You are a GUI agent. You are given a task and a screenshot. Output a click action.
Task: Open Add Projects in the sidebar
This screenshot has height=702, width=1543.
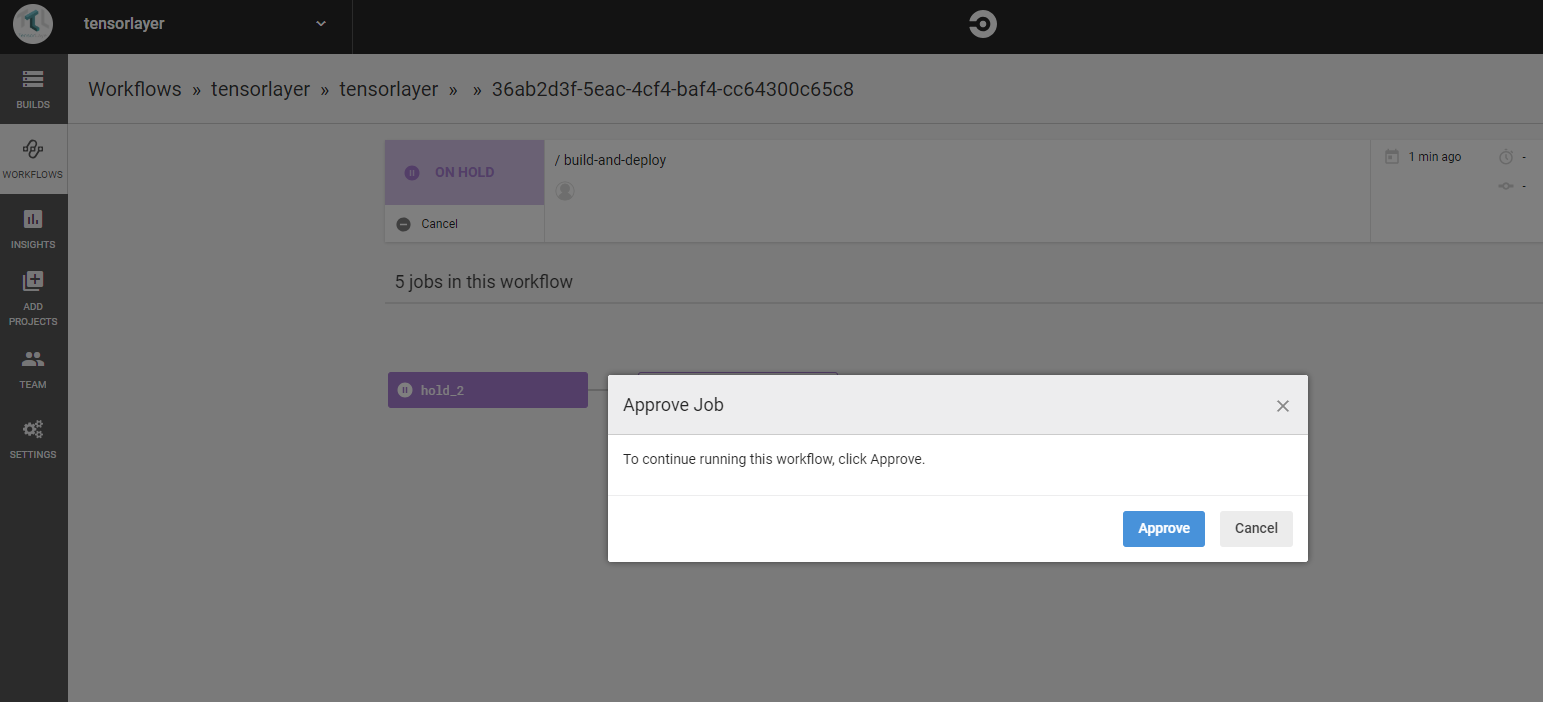pyautogui.click(x=33, y=298)
